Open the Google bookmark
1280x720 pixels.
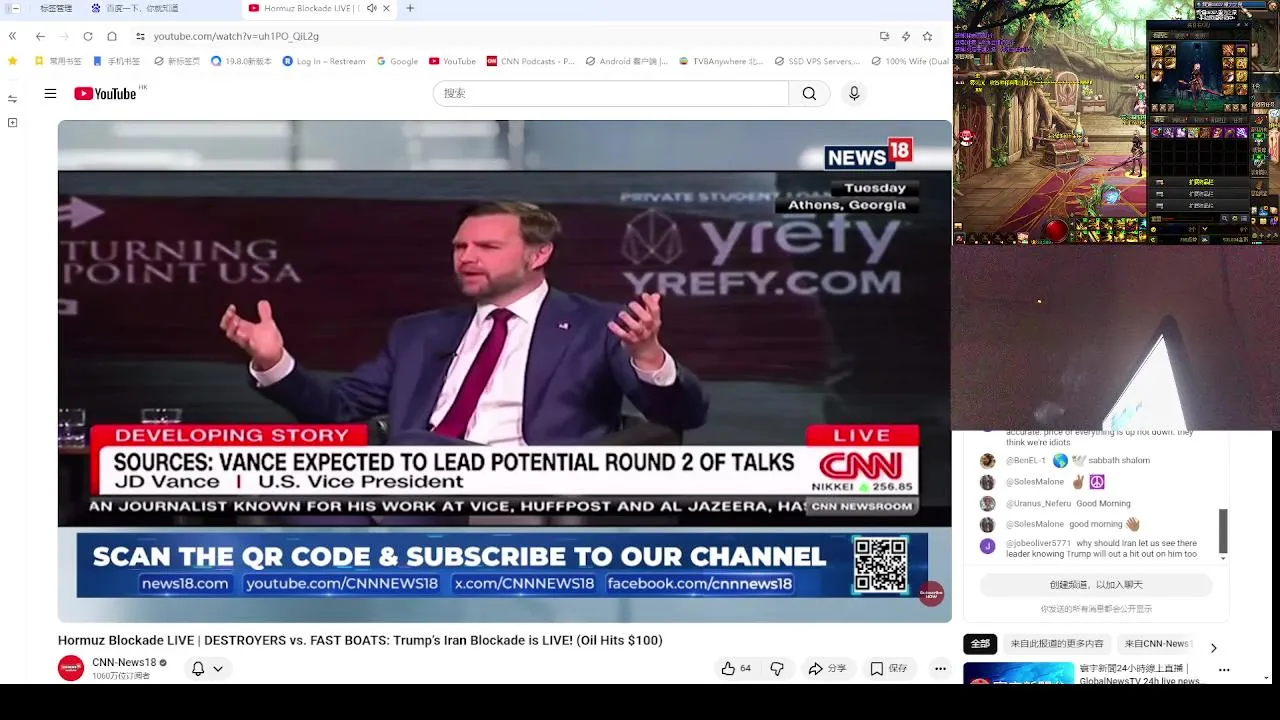(397, 61)
